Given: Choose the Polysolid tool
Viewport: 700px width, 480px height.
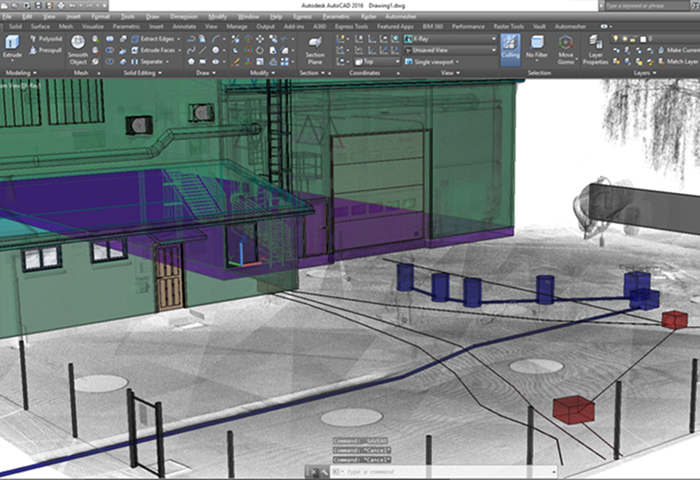Looking at the screenshot, I should (x=46, y=38).
